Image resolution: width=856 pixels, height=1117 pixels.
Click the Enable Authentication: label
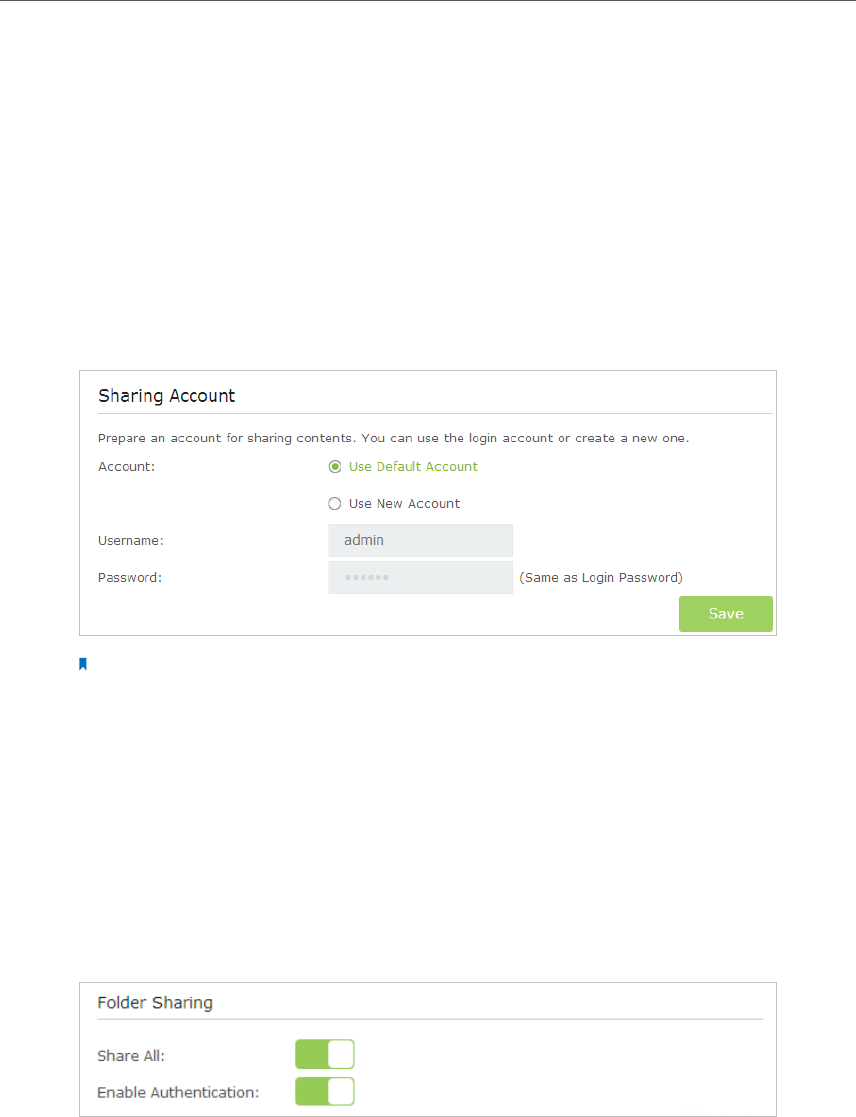(x=178, y=1092)
